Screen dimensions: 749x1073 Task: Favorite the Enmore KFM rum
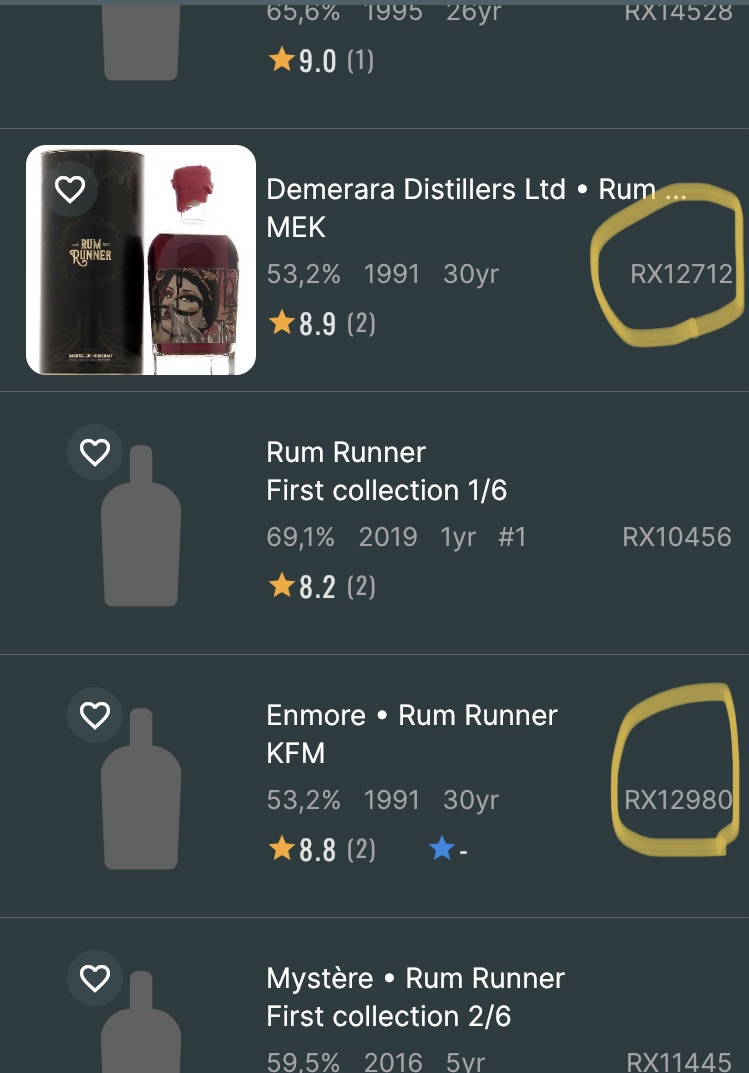click(94, 715)
